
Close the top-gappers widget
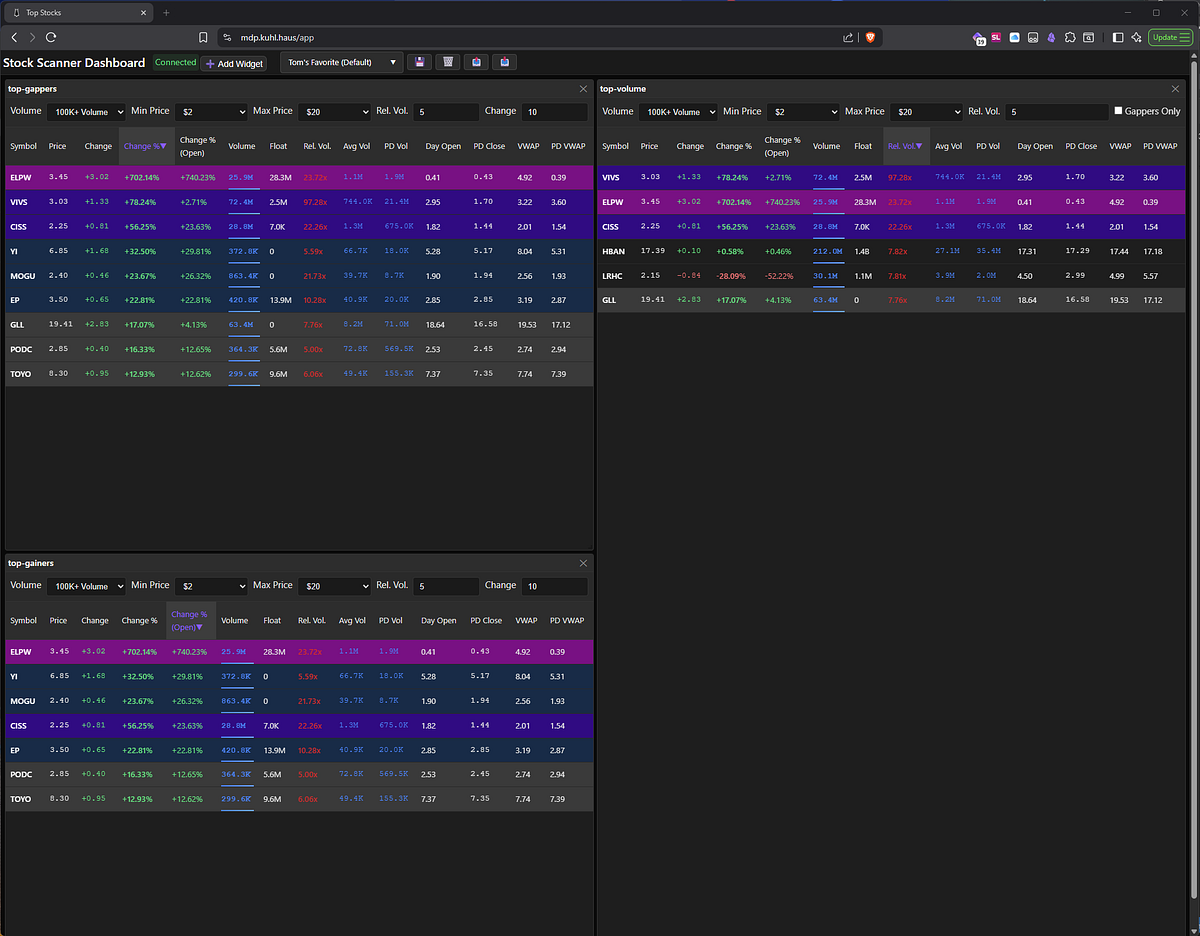coord(584,89)
